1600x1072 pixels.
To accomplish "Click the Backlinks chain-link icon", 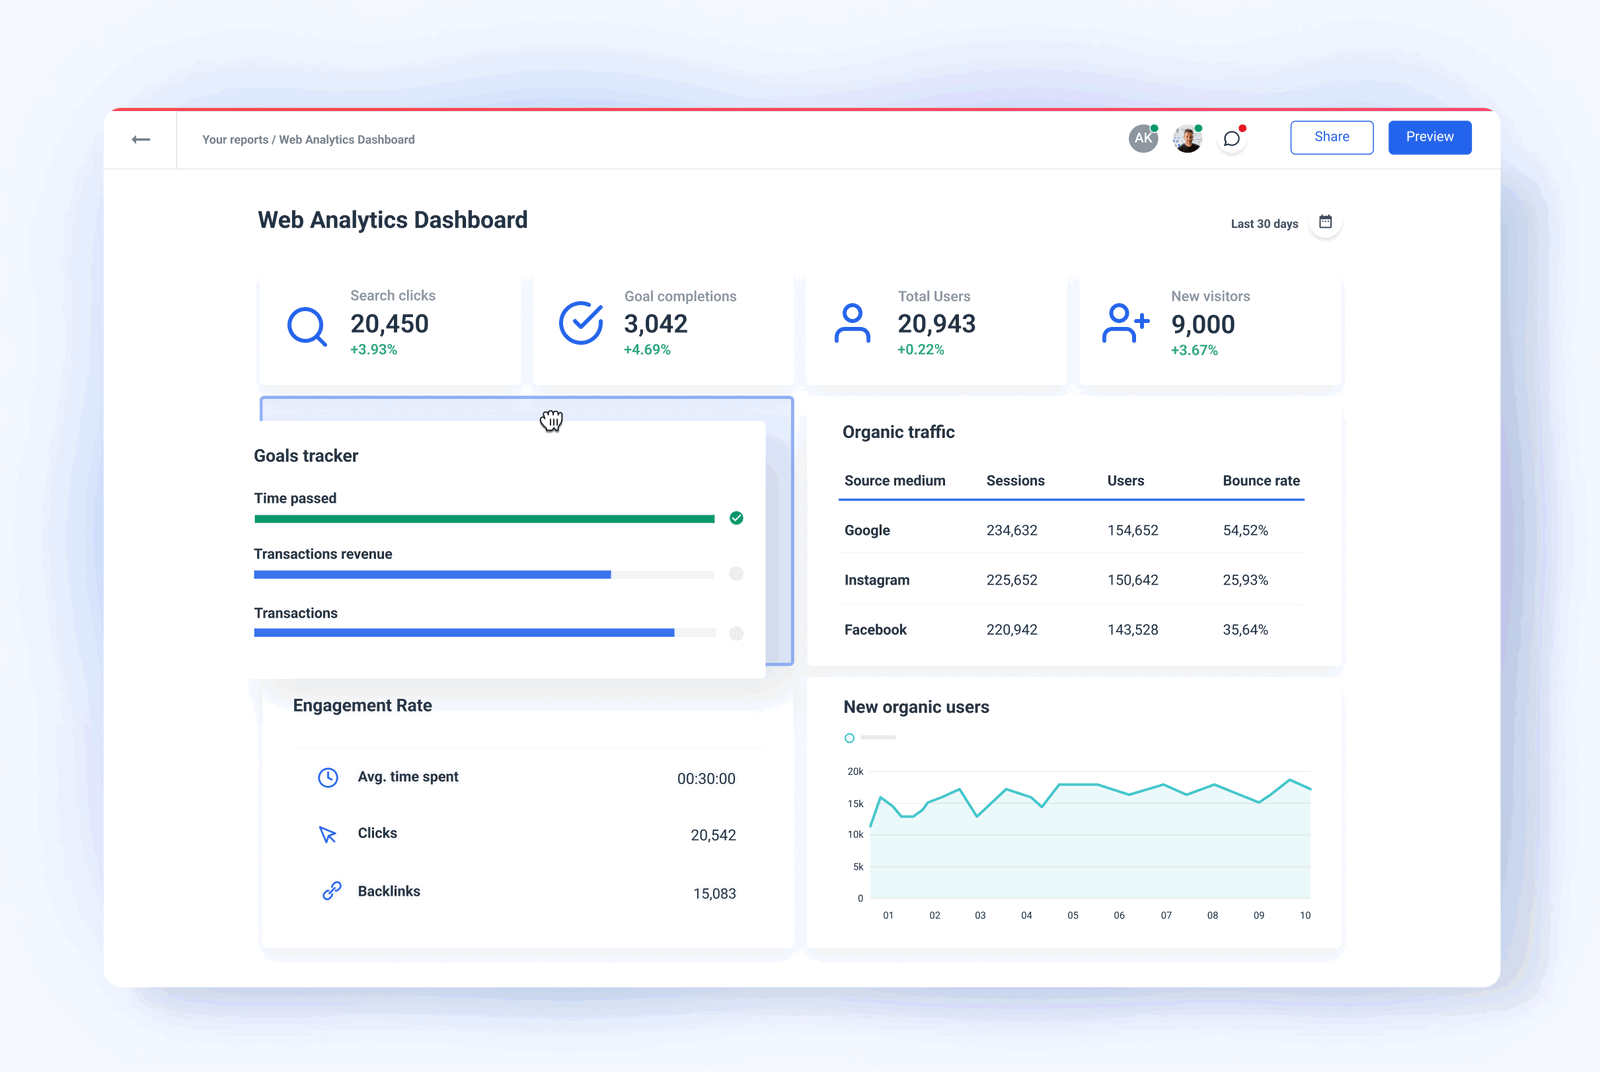I will (x=330, y=890).
